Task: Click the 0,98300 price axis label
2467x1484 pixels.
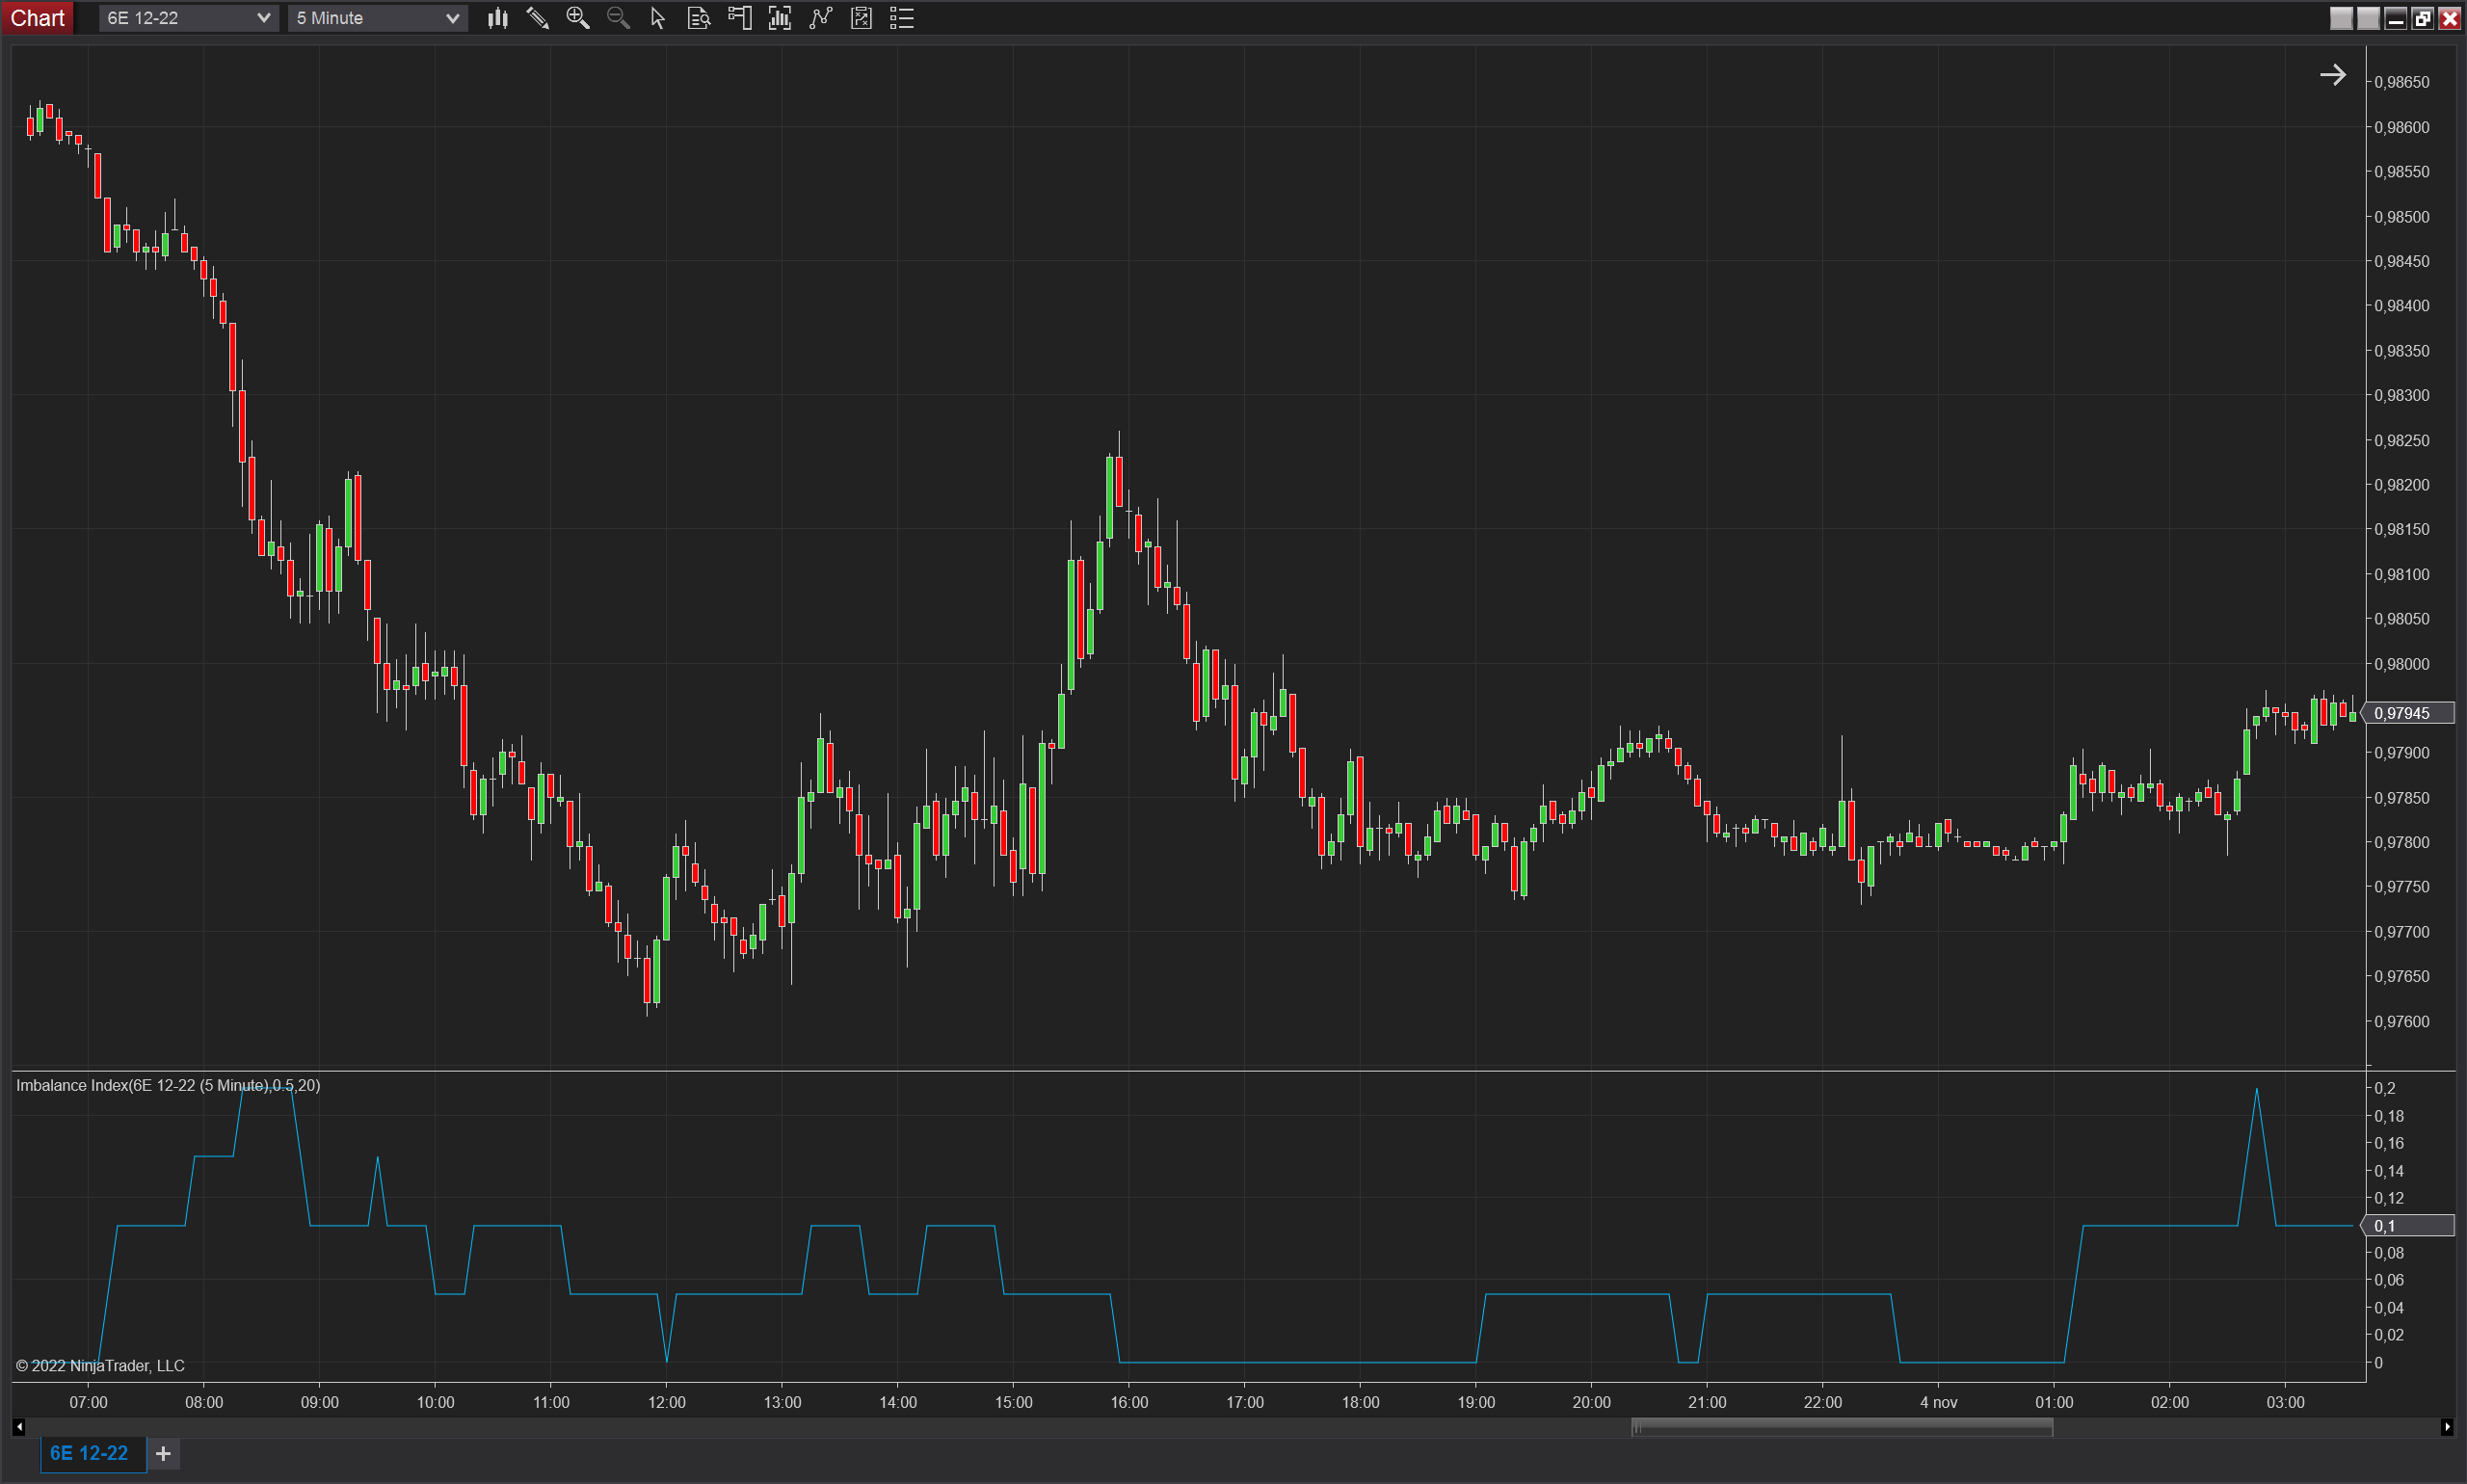Action: [2402, 395]
